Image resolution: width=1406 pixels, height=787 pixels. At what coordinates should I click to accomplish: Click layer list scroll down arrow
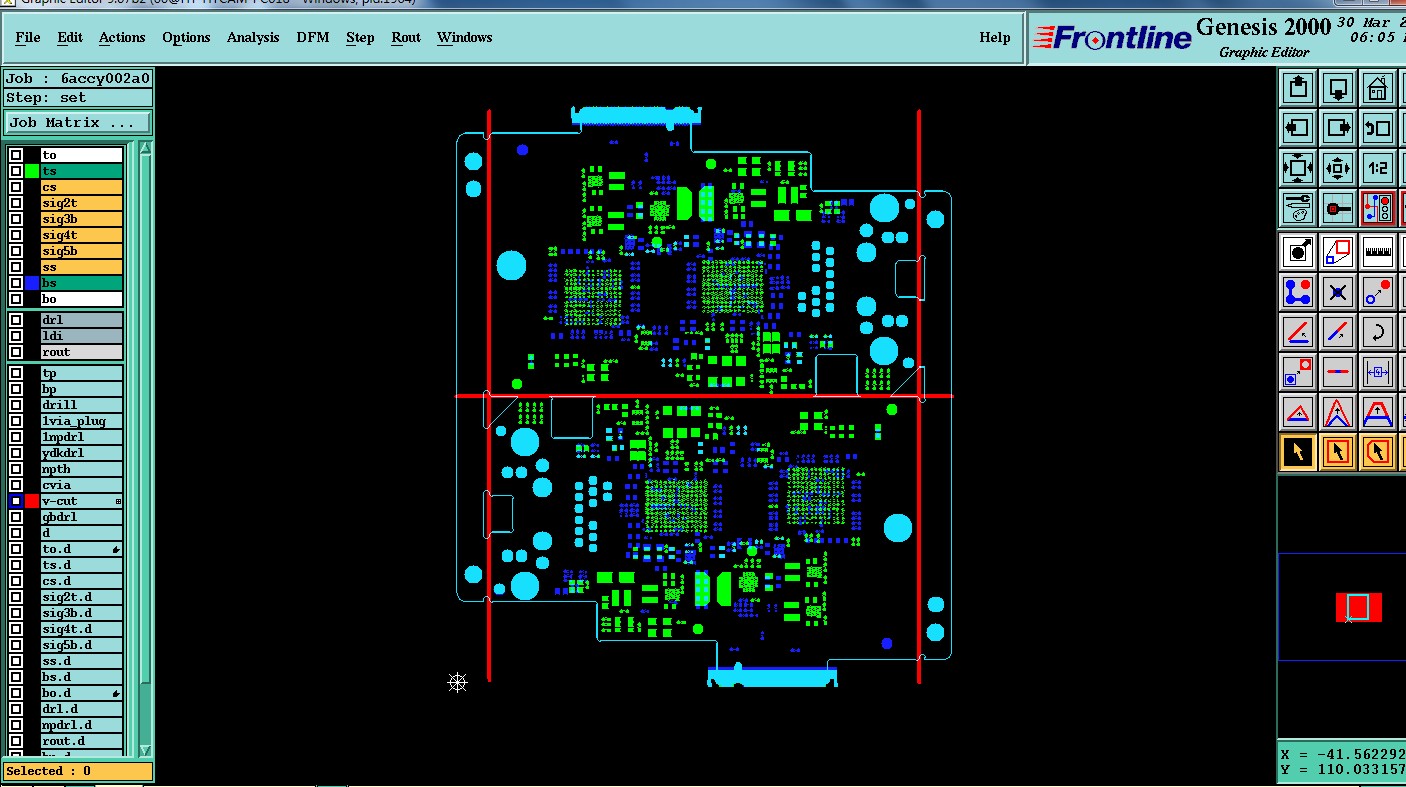145,750
